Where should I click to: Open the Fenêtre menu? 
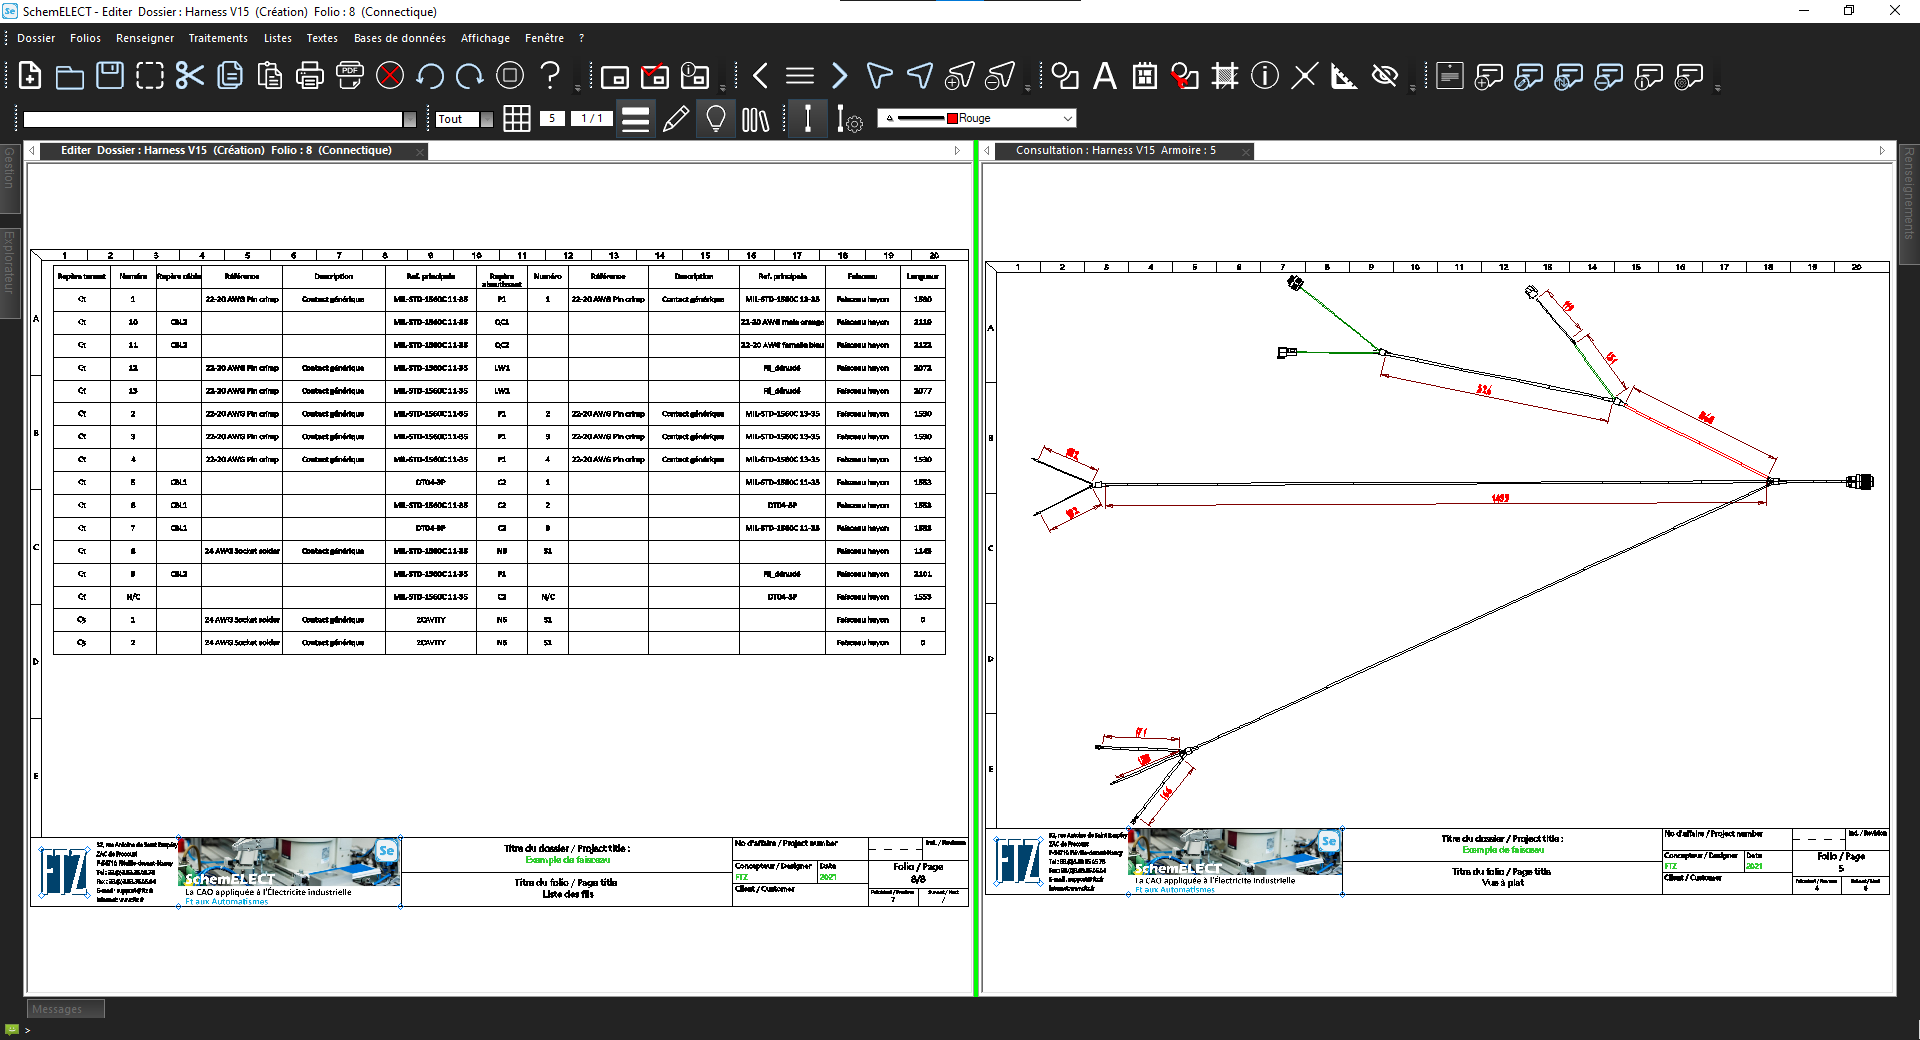click(x=544, y=38)
